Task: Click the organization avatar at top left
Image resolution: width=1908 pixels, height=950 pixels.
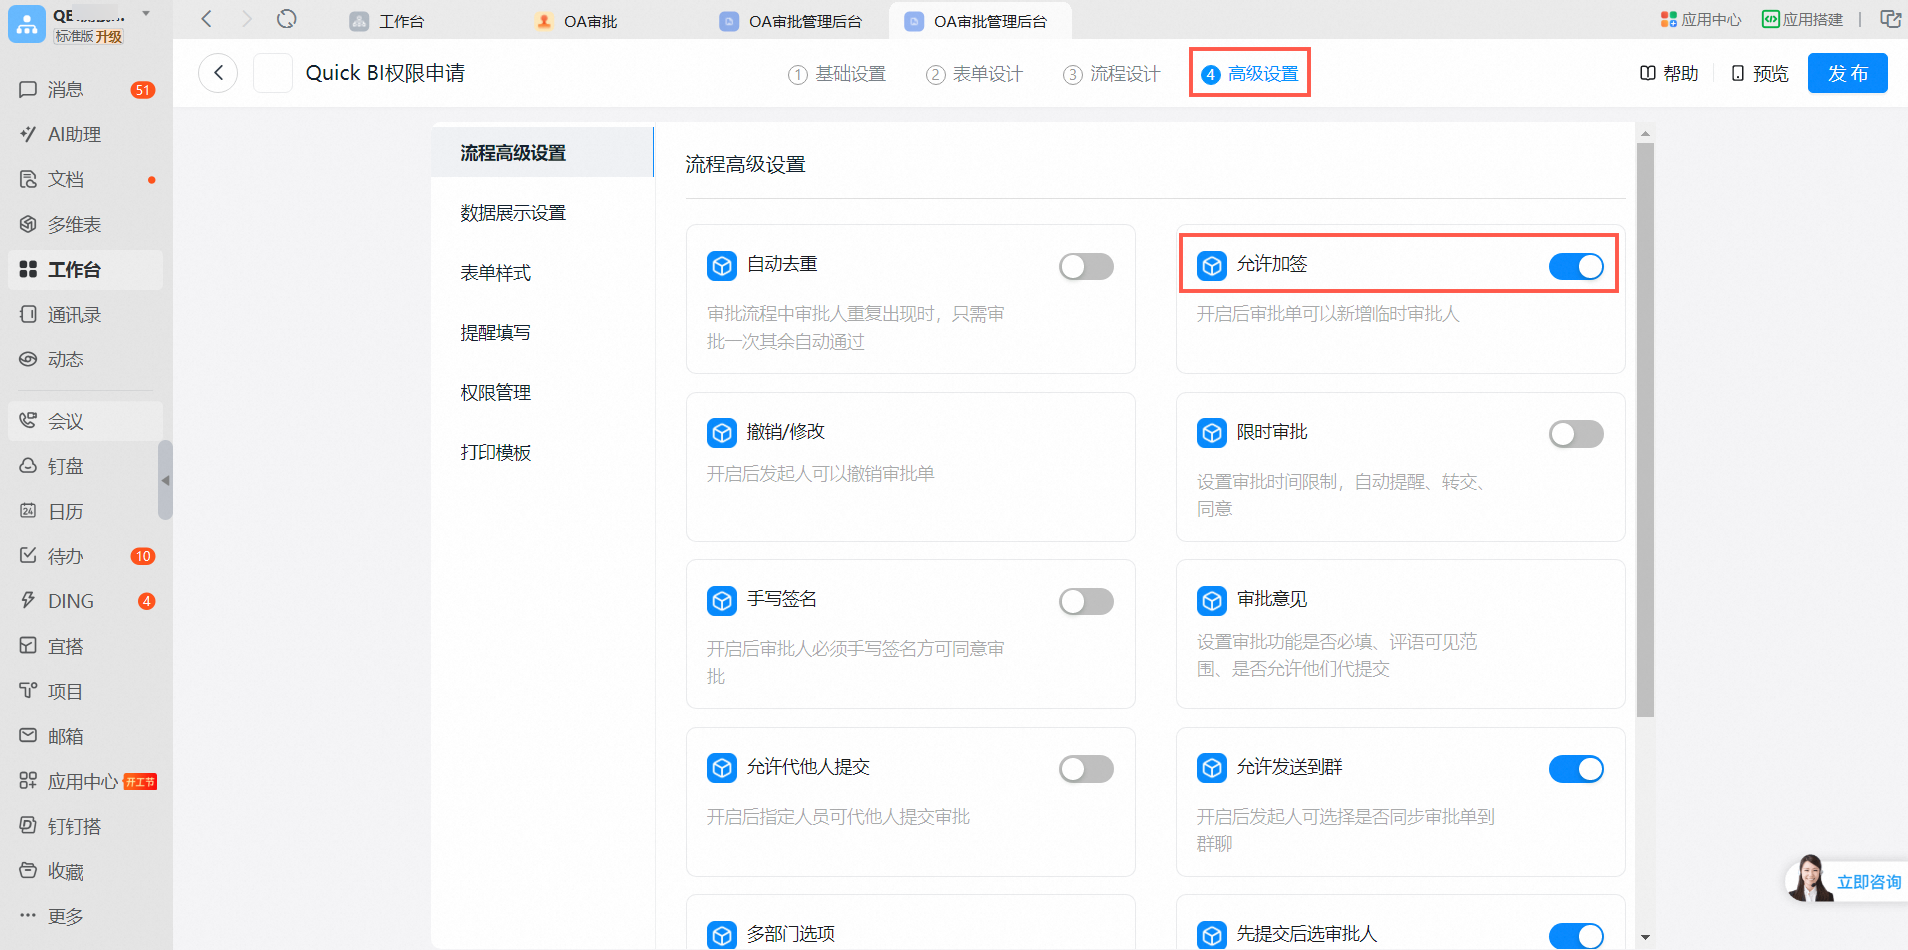Action: (27, 24)
